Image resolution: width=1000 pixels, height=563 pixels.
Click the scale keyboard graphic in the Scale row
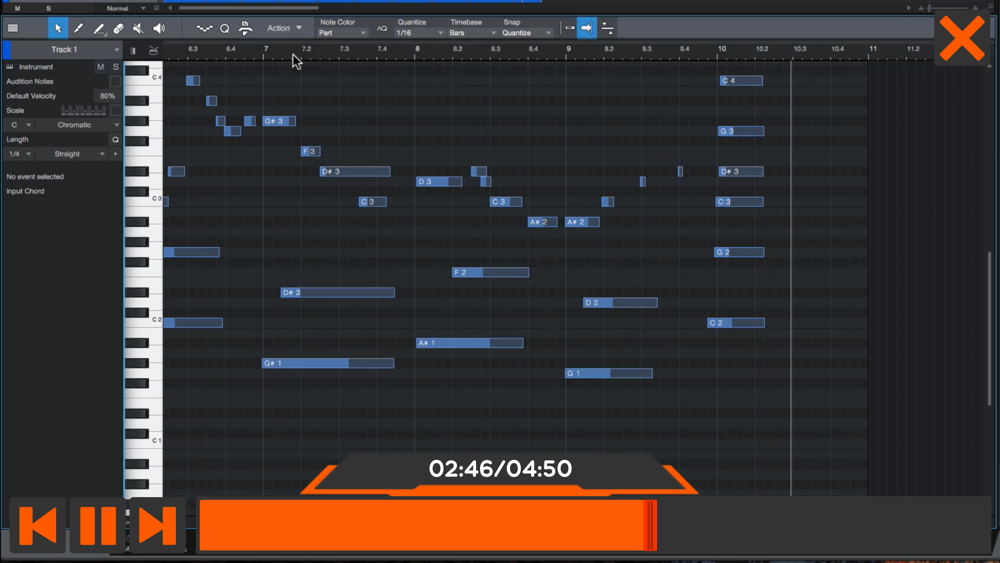click(x=84, y=110)
